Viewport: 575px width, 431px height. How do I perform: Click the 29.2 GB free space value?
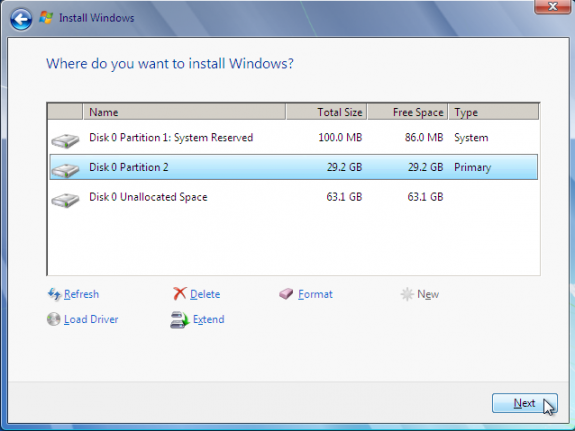[425, 167]
